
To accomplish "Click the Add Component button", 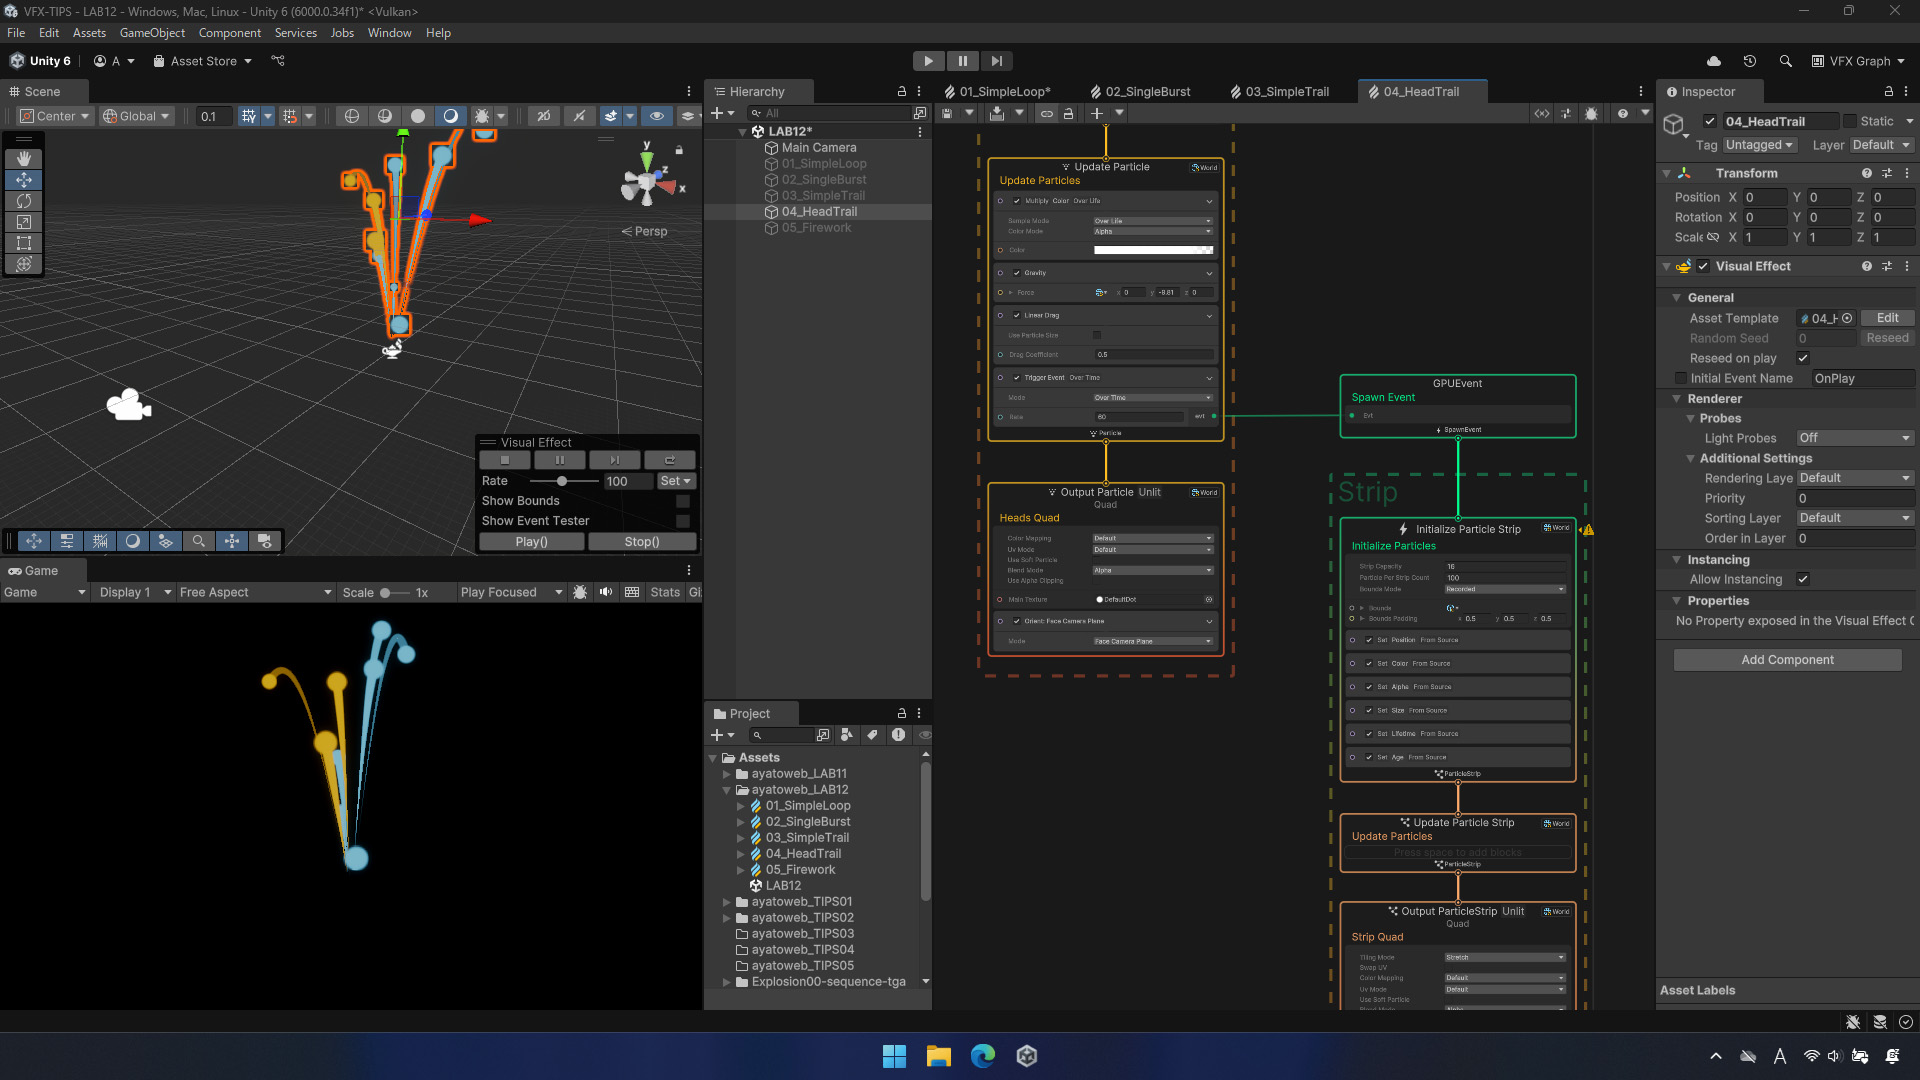I will [x=1787, y=660].
